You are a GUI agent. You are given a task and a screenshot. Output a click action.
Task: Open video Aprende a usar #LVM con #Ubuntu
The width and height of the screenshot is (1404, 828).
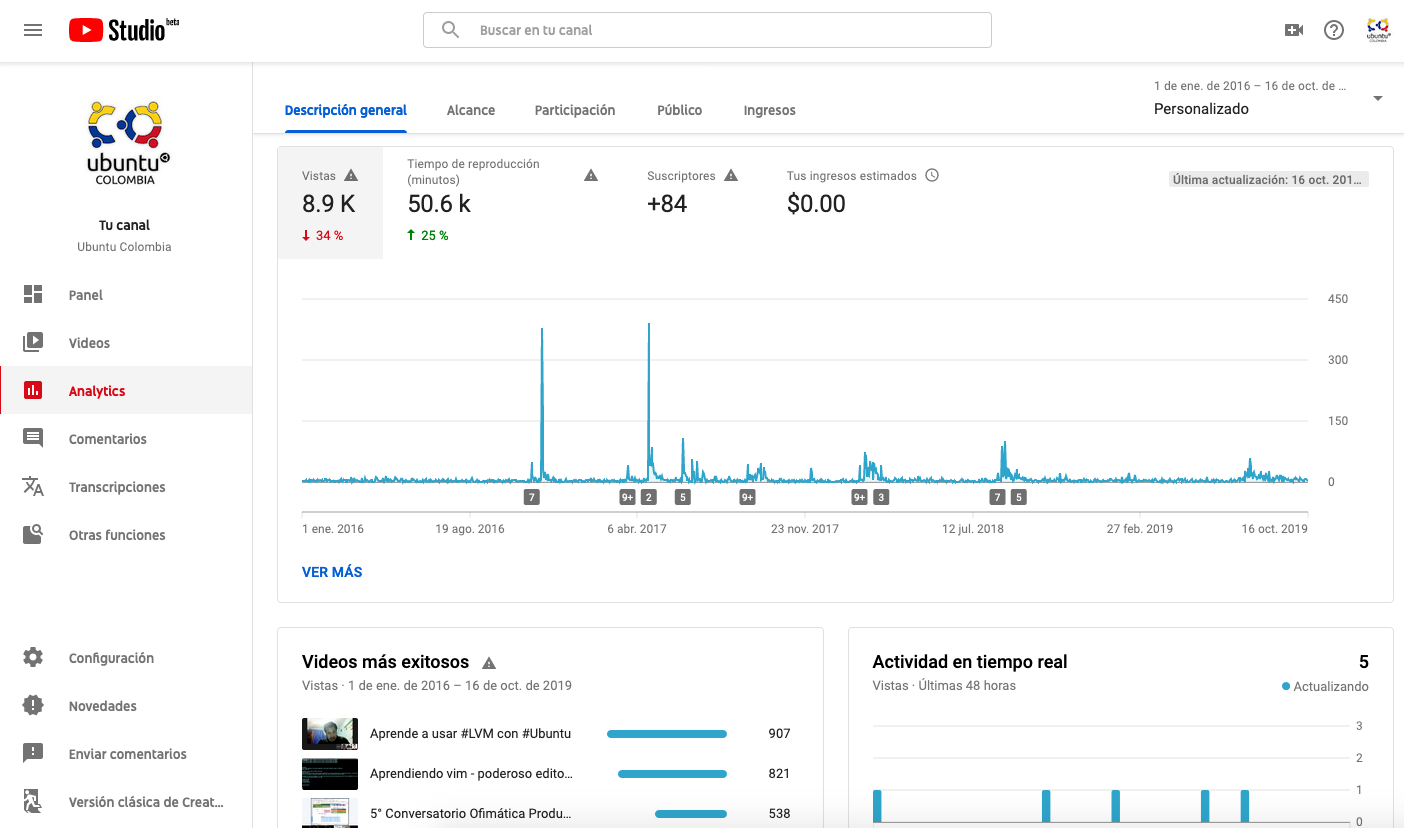(470, 733)
